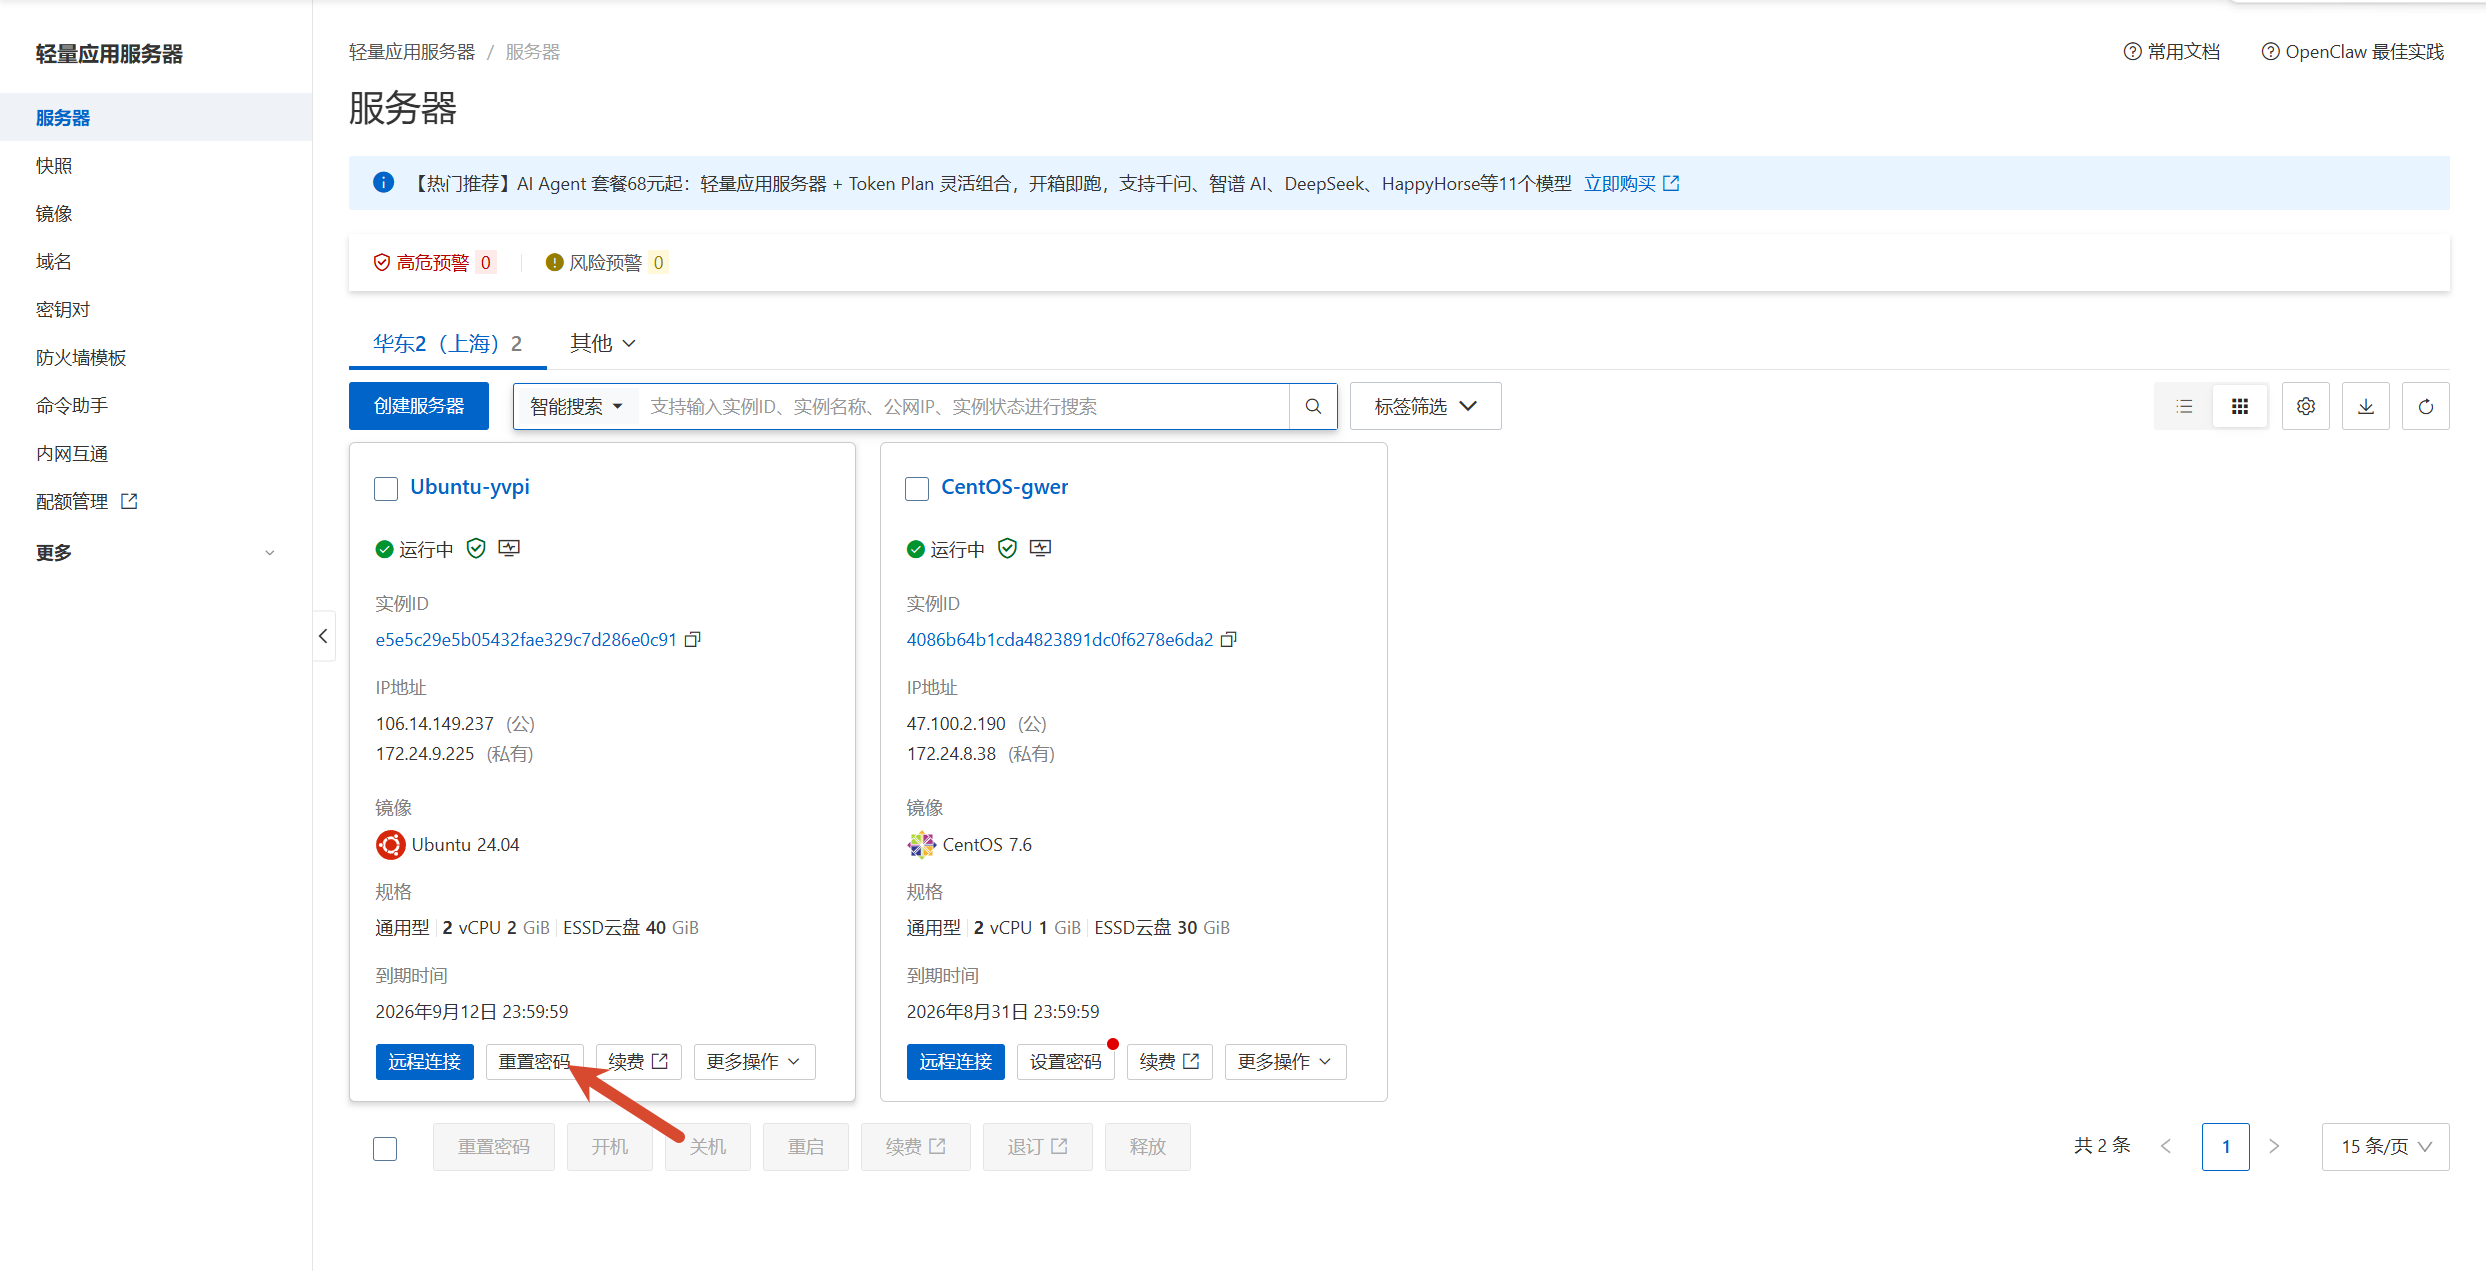This screenshot has height=1271, width=2486.
Task: Select the Ubuntu-yvpi server checkbox
Action: (386, 488)
